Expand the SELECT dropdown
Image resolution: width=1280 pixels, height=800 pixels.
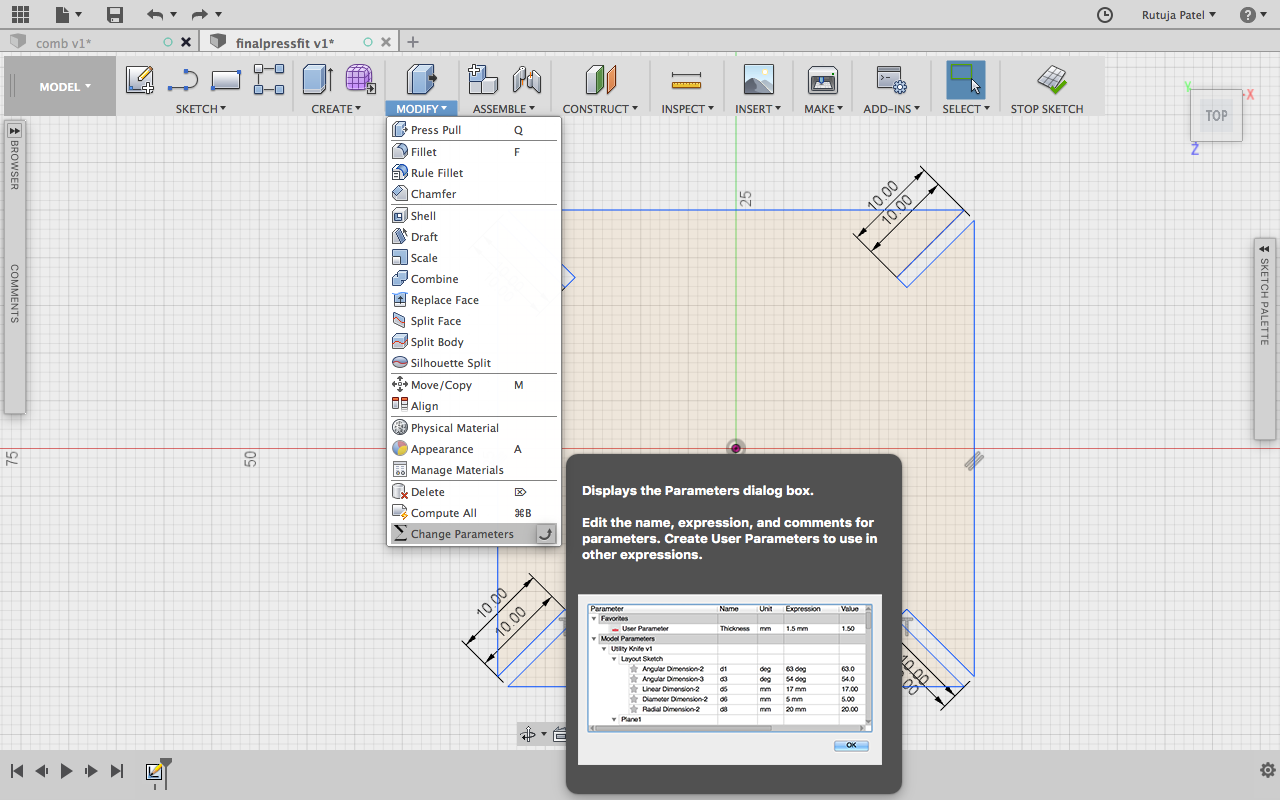tap(965, 109)
